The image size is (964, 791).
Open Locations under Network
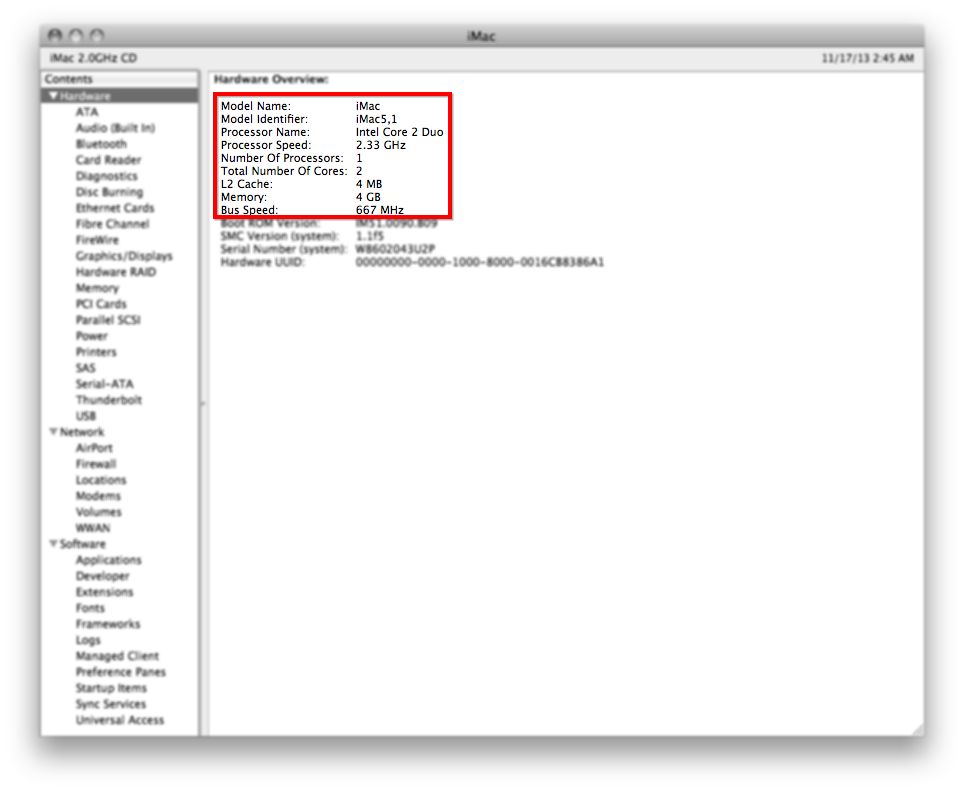tap(101, 479)
